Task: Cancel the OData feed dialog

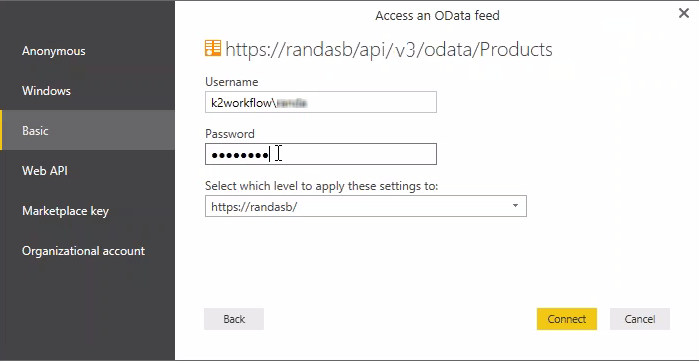Action: (640, 319)
